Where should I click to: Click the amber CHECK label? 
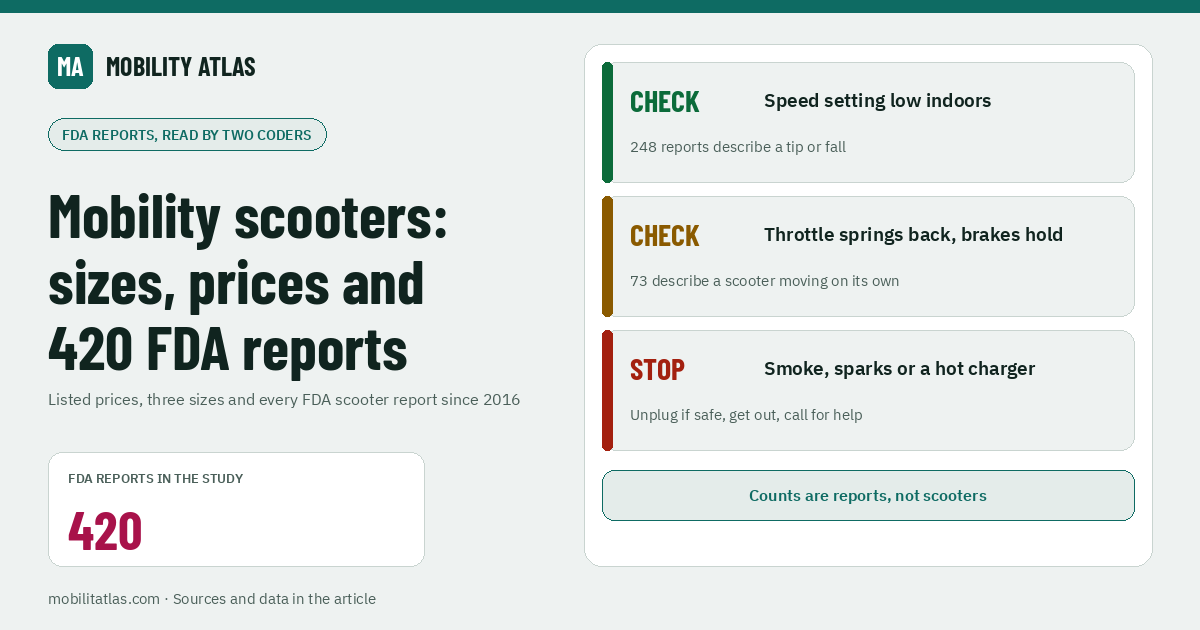coord(665,235)
